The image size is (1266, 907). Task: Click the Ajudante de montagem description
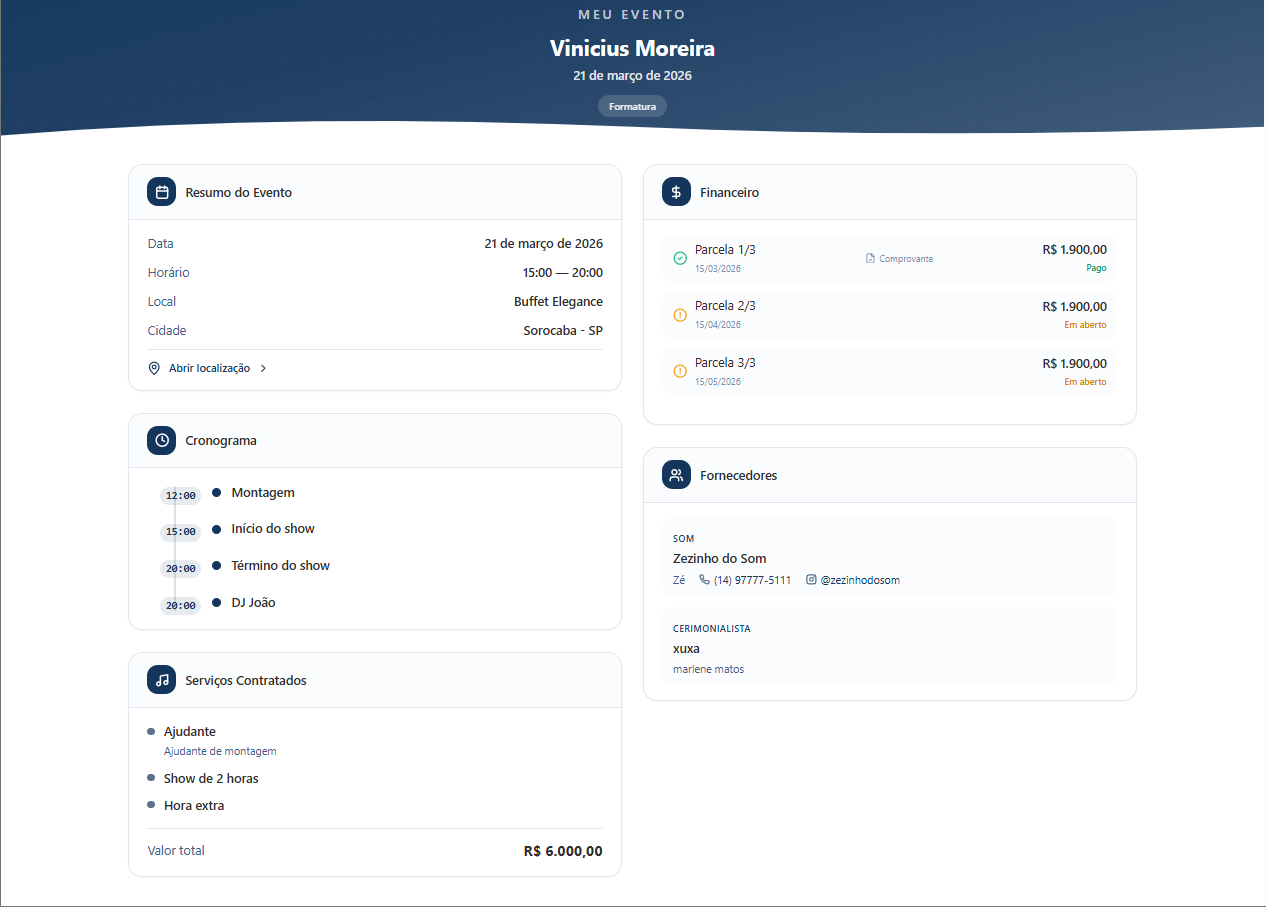click(220, 751)
